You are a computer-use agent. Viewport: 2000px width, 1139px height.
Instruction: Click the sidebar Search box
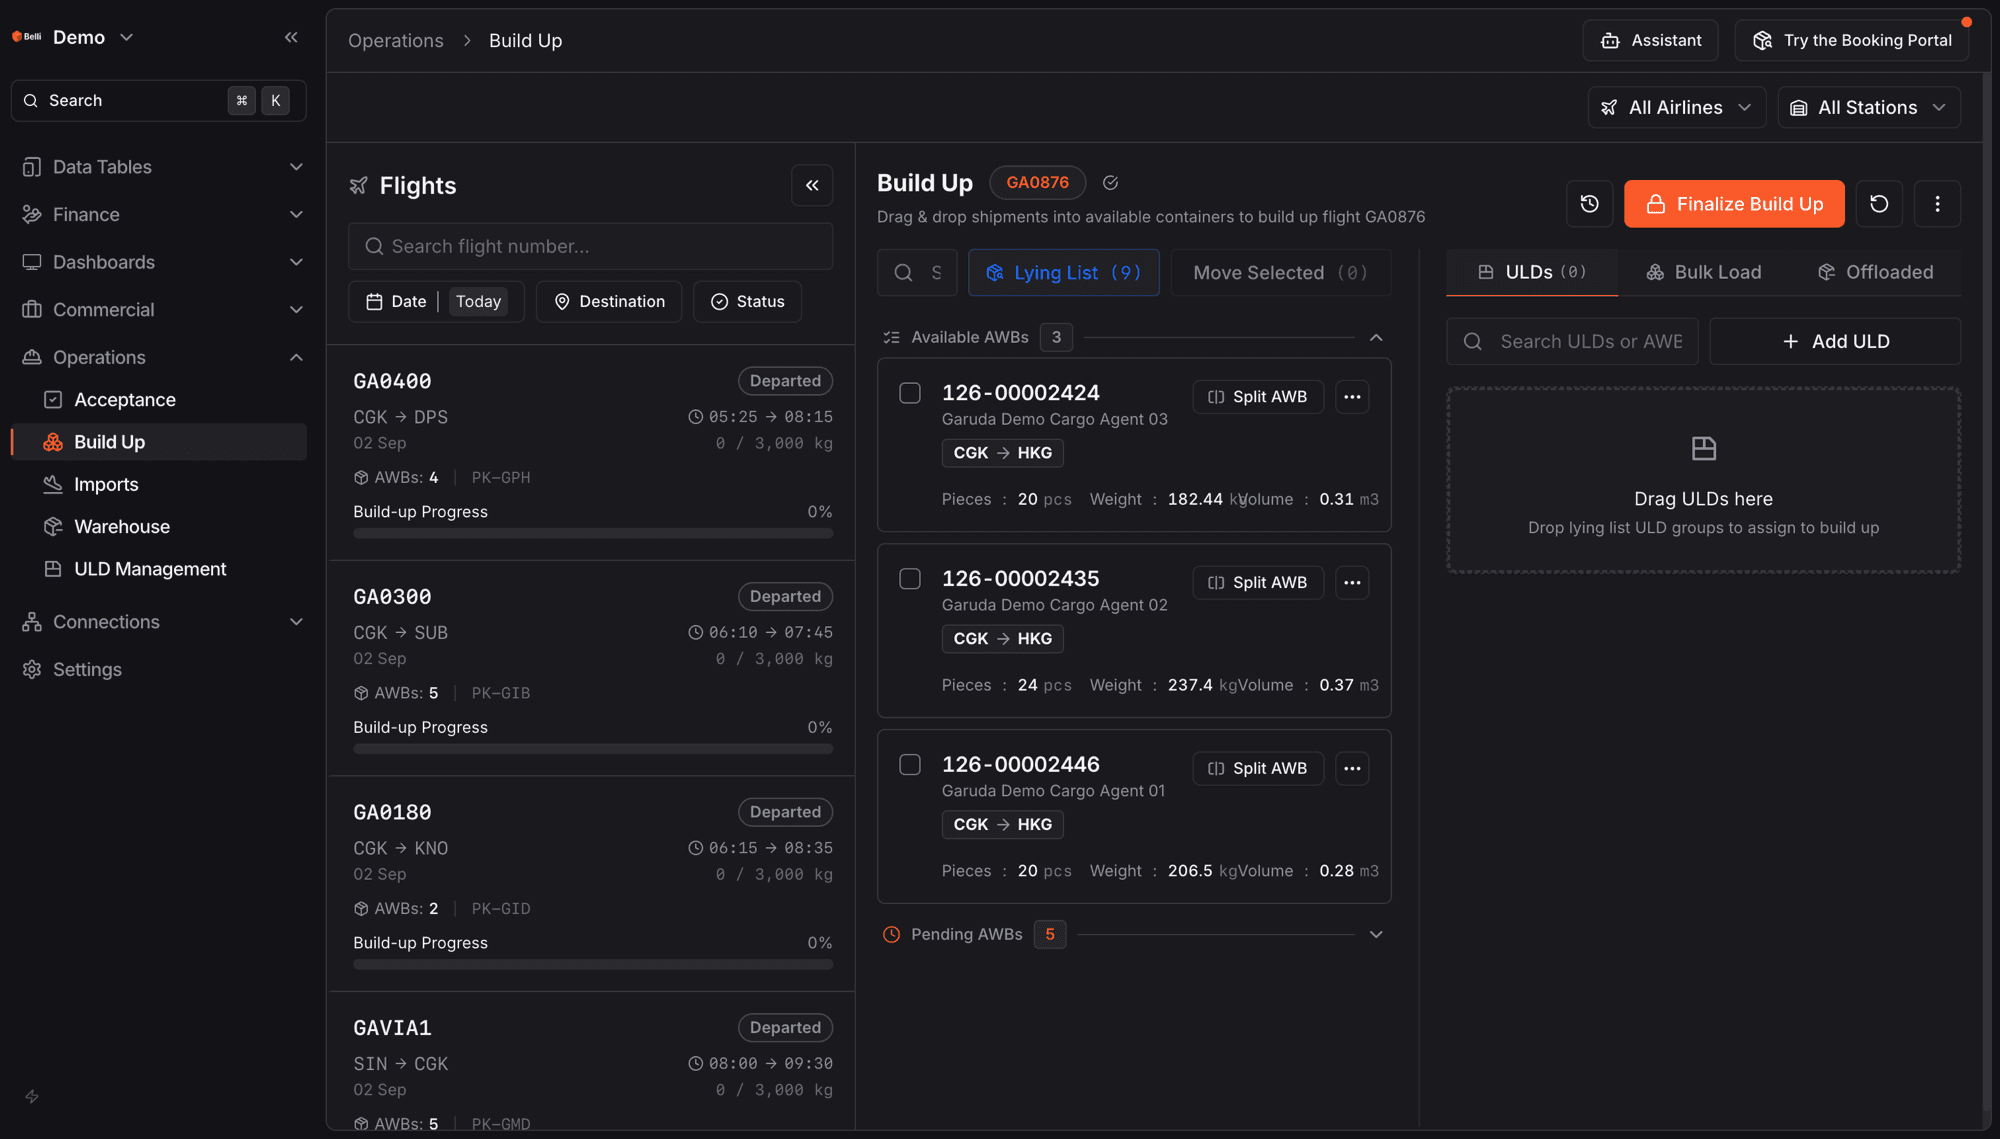(x=159, y=101)
